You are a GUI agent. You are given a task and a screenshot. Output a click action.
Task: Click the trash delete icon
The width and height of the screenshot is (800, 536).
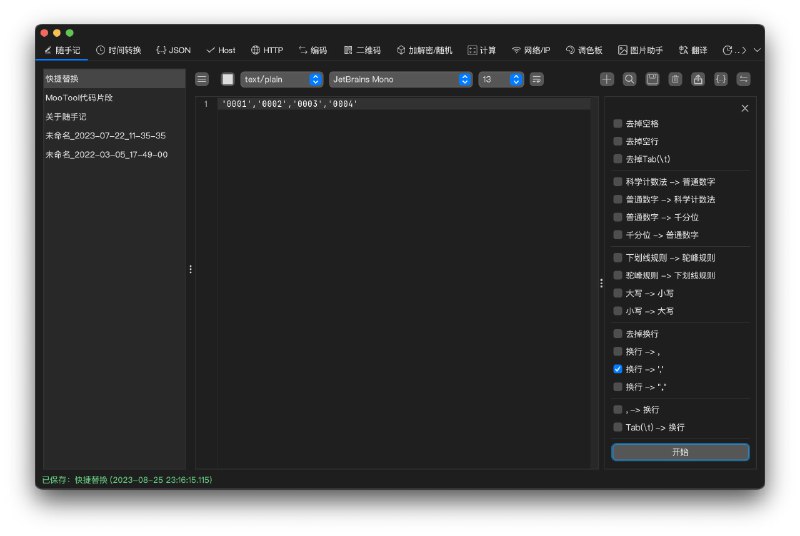(675, 79)
